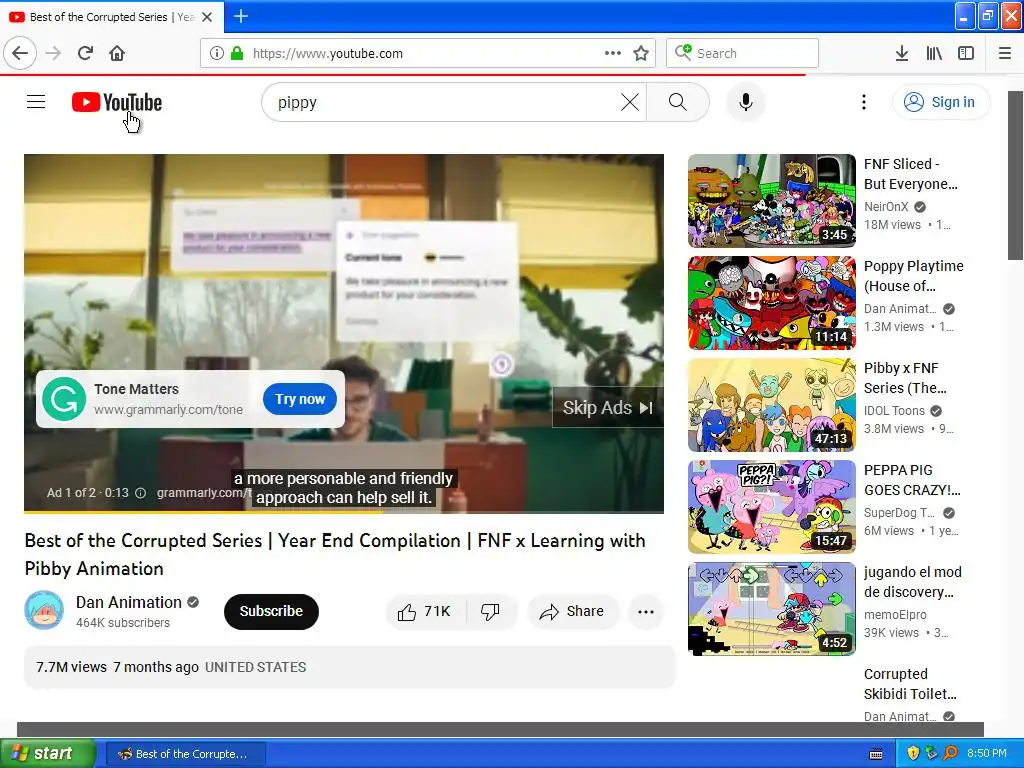Open Pibby x FNF Series thumbnail
The height and width of the screenshot is (768, 1024).
pos(771,405)
